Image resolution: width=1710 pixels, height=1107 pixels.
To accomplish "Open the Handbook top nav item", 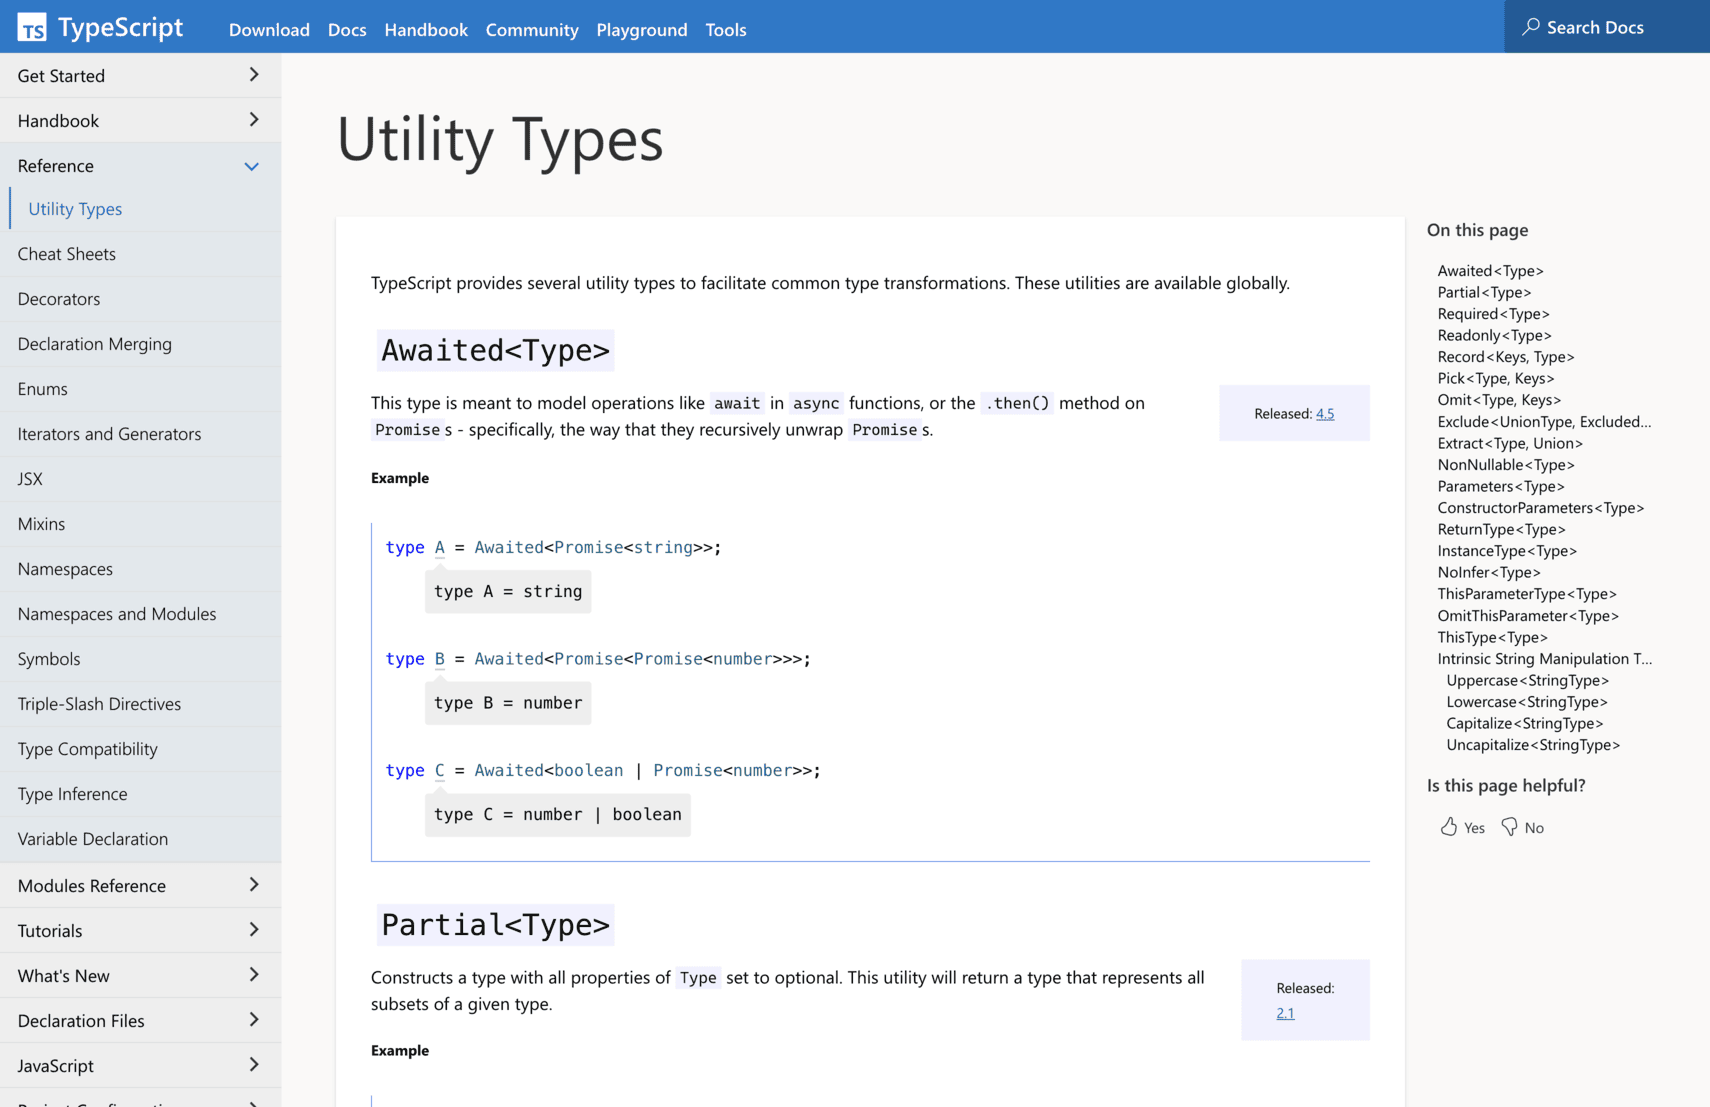I will click(426, 29).
